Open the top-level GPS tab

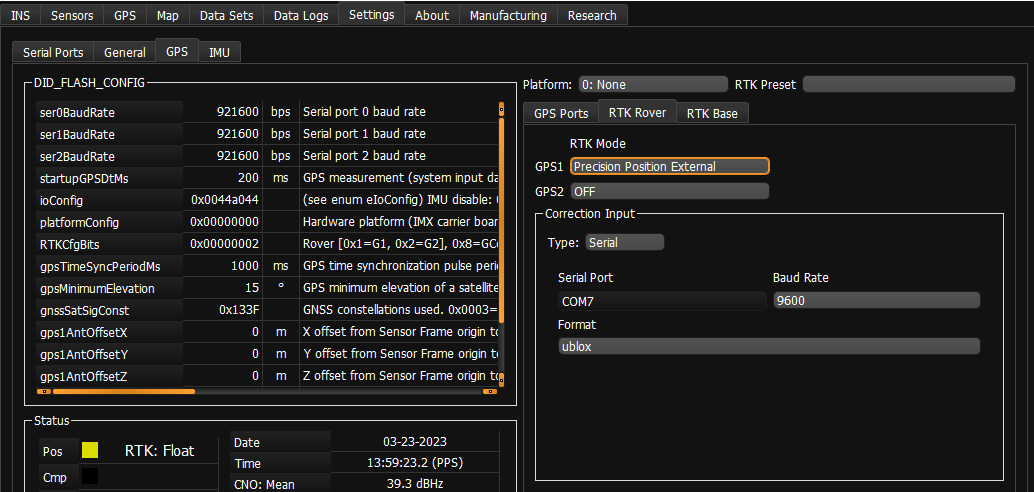(125, 15)
